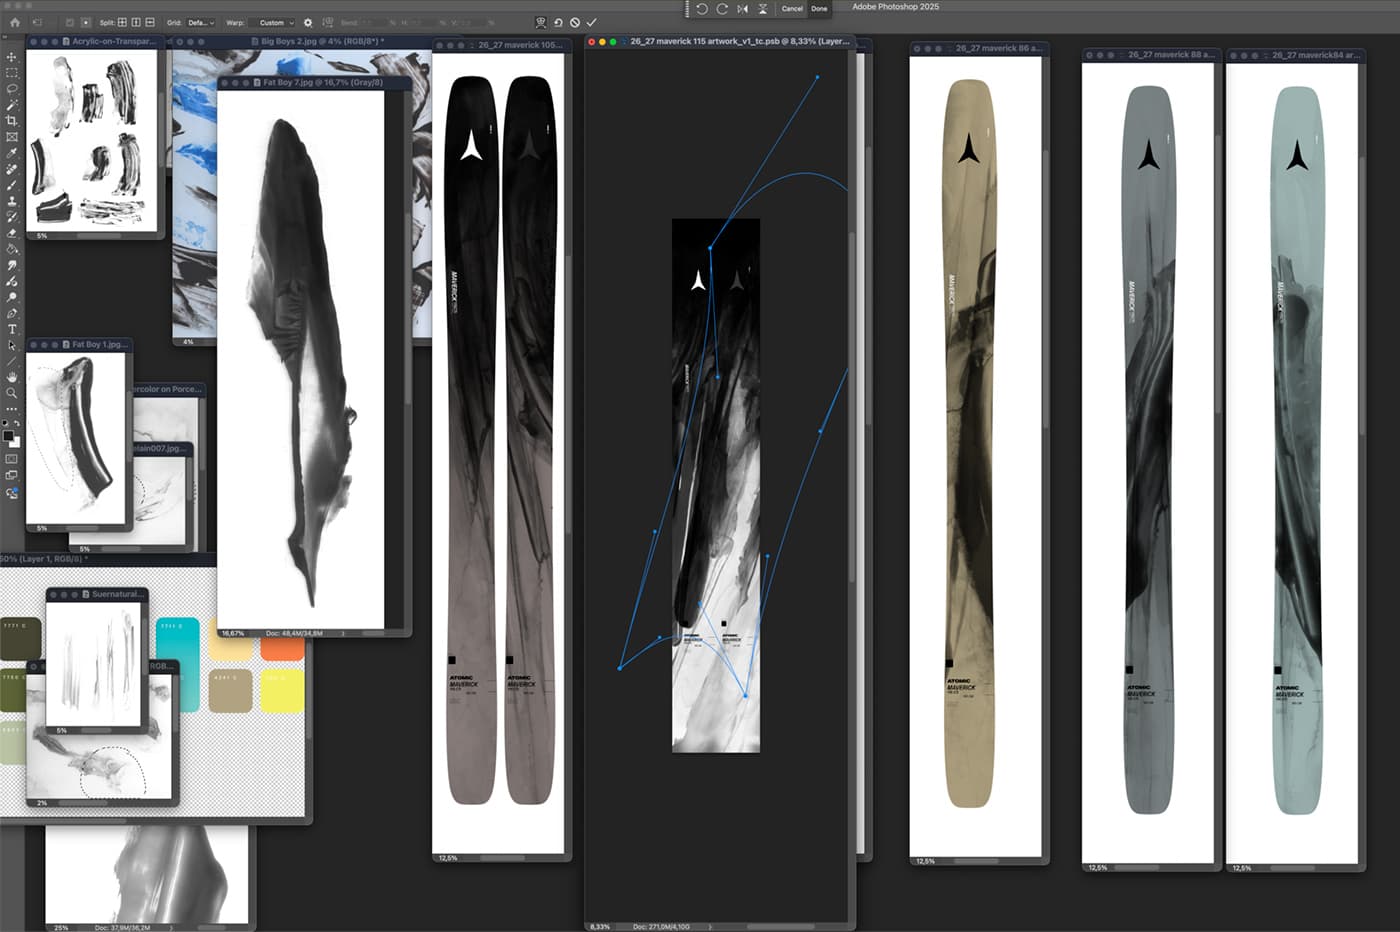
Task: Choose split warp crosswise option
Action: [122, 22]
